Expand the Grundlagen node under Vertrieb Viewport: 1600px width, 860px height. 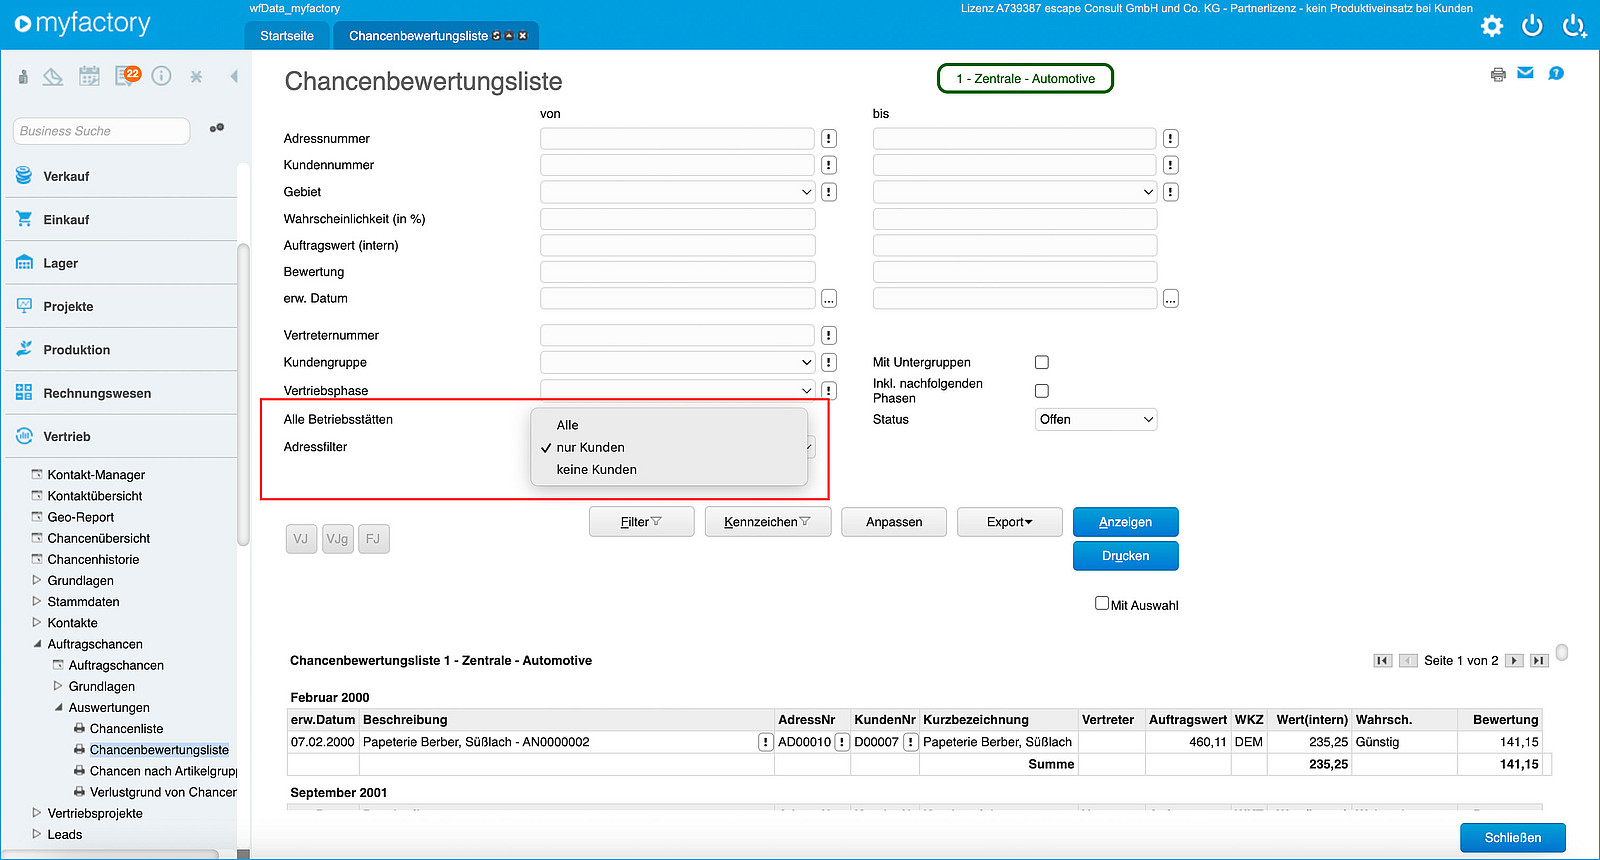pyautogui.click(x=37, y=580)
